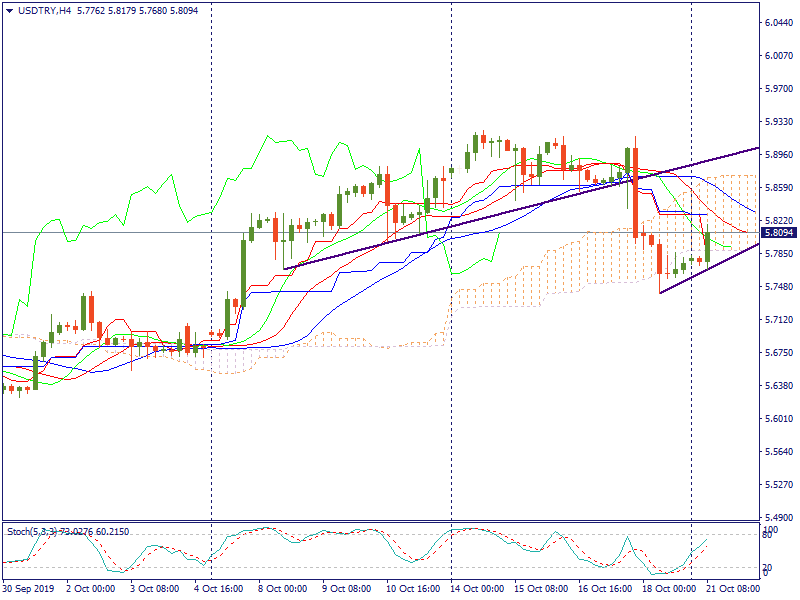The height and width of the screenshot is (600, 800).
Task: Click the 4 Oct 16:00 time label
Action: point(221,590)
